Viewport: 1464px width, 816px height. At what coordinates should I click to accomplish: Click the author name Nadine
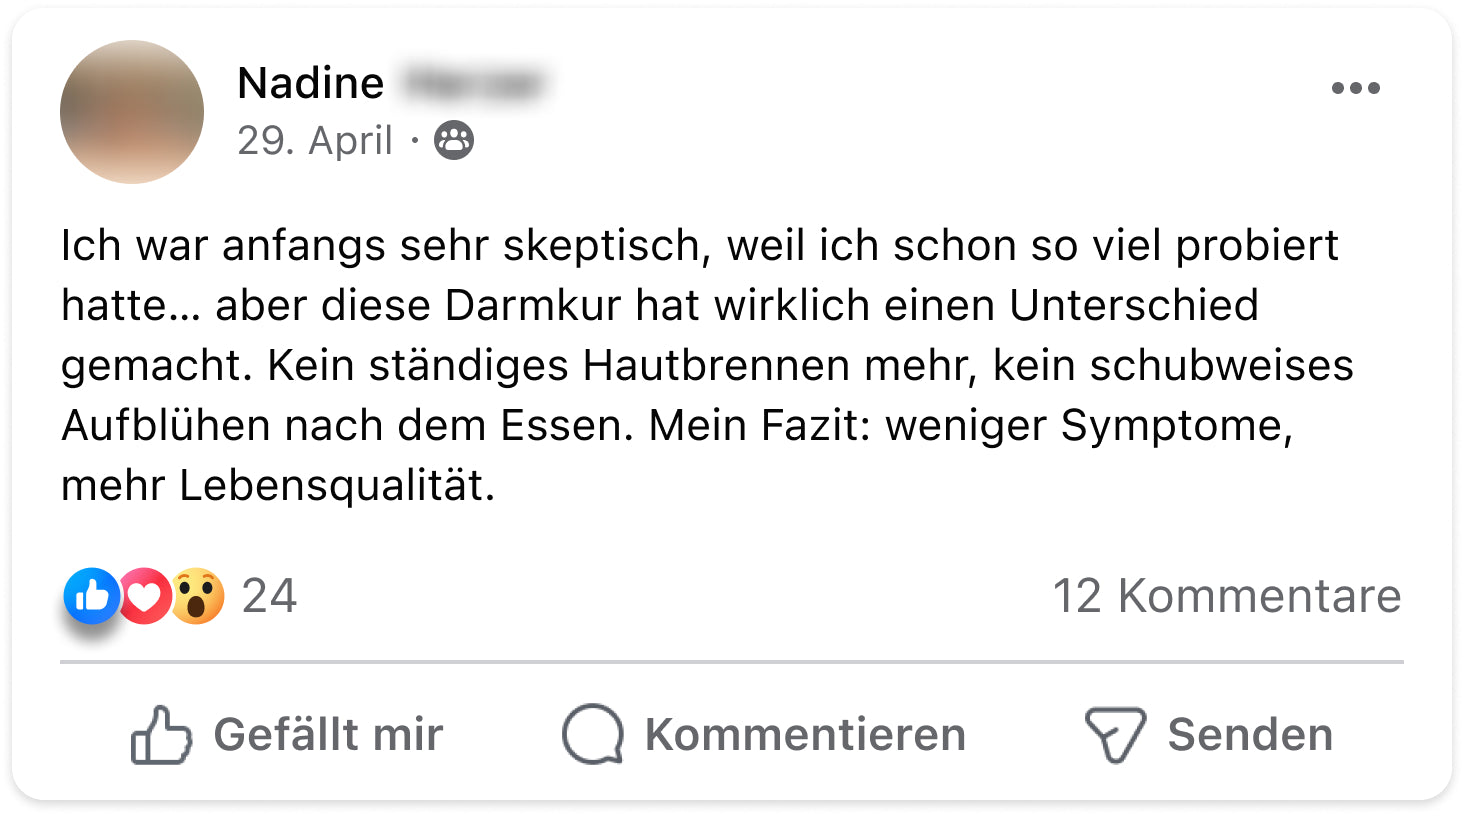[310, 83]
